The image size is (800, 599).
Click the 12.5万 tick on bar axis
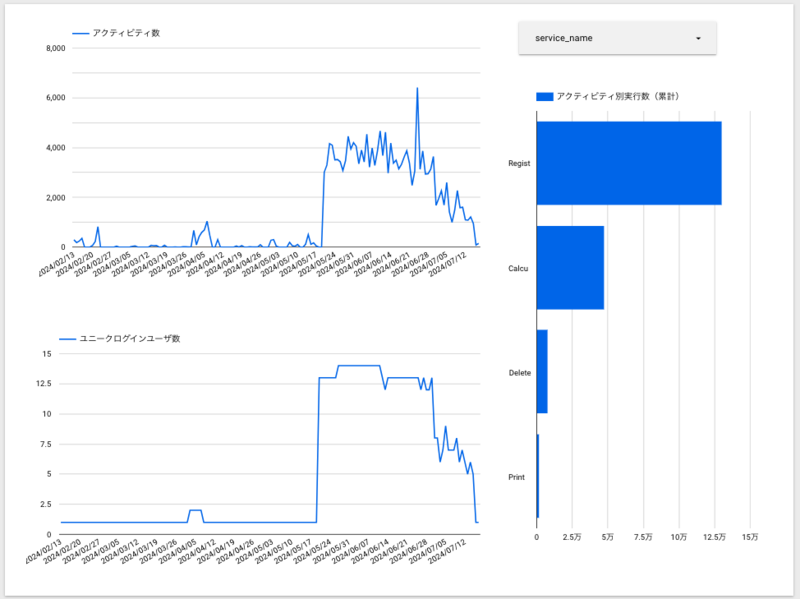coord(714,537)
